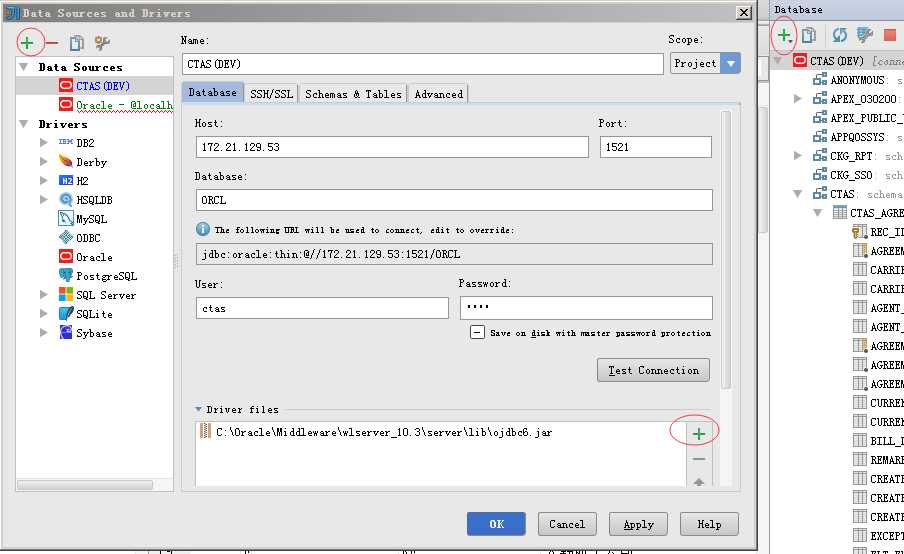
Task: Move the driver file up with the arrow
Action: click(699, 481)
